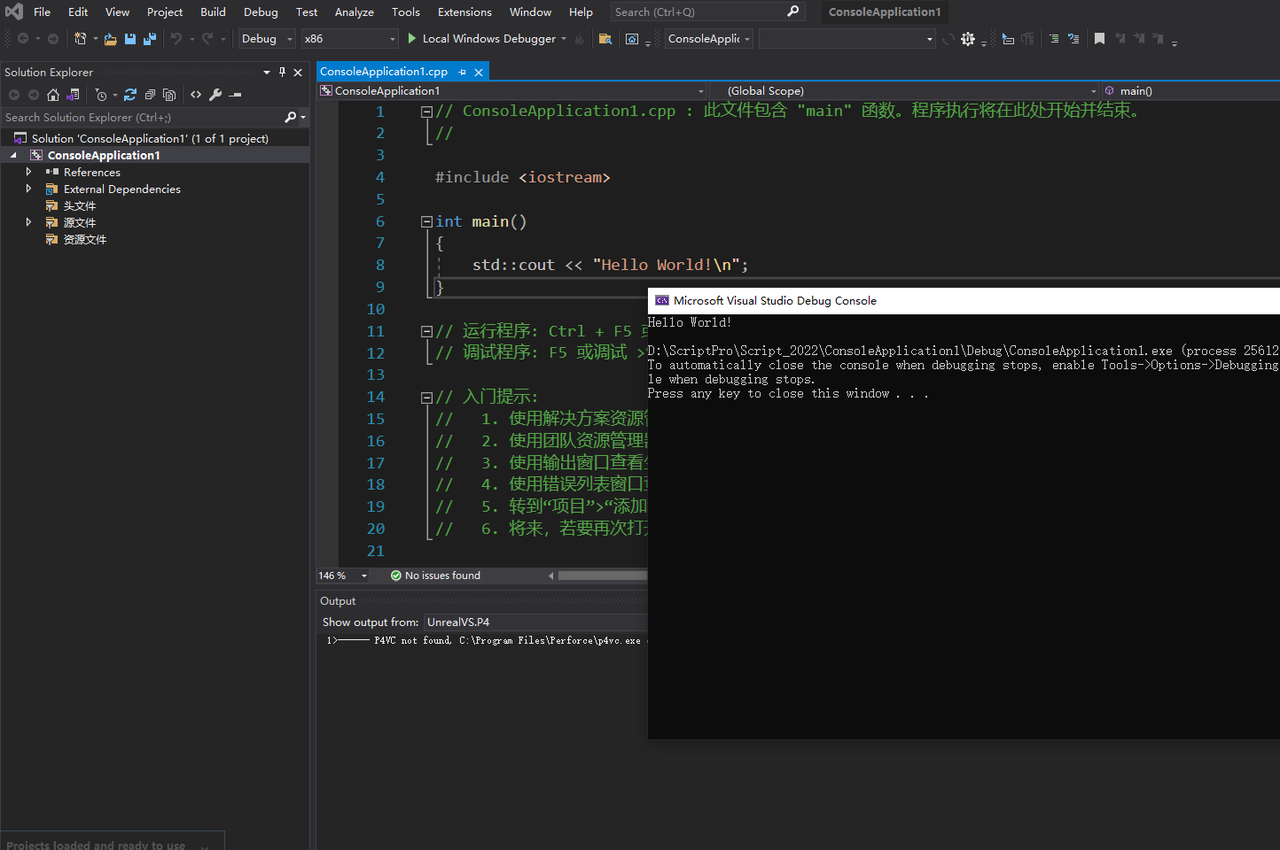
Task: Save the current file with Save icon
Action: [x=130, y=39]
